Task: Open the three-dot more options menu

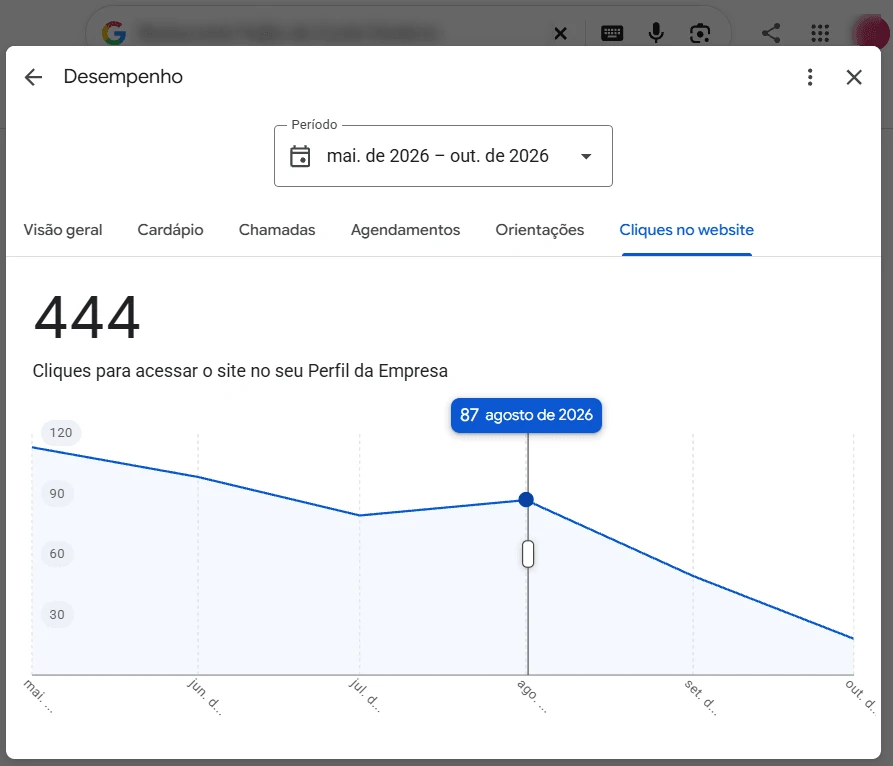Action: pos(810,77)
